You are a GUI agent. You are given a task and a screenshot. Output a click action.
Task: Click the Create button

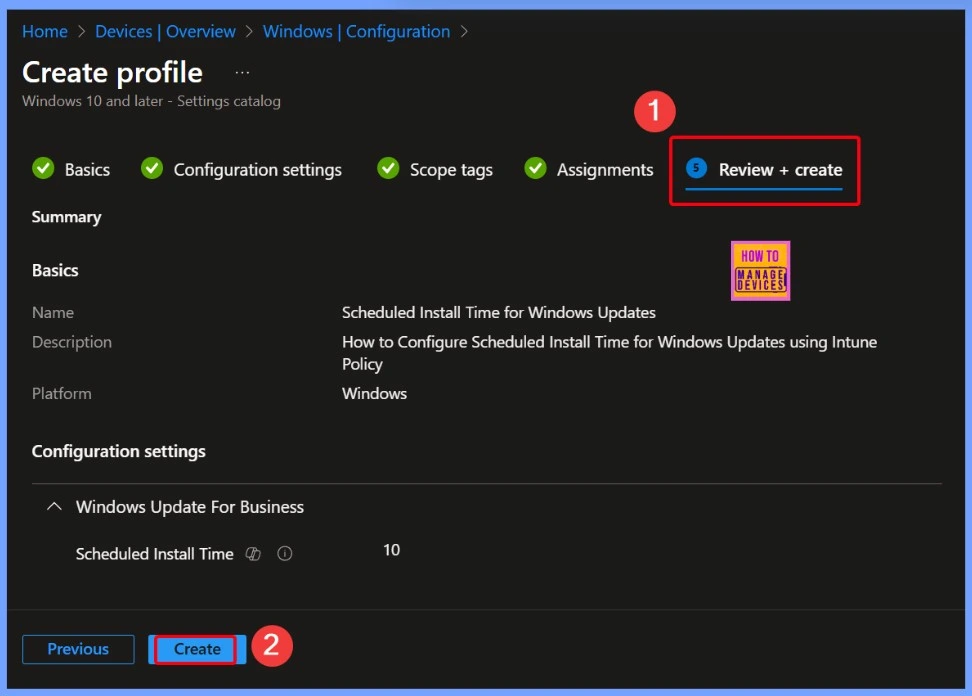point(197,649)
